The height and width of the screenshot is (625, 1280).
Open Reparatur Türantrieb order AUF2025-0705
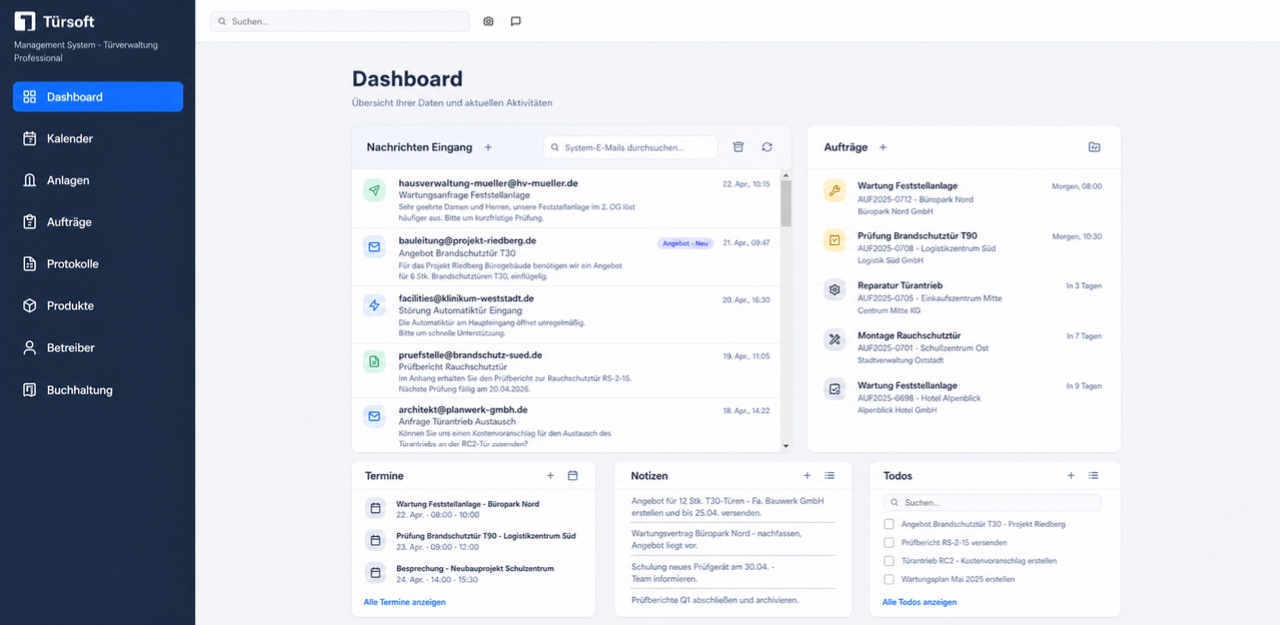(964, 298)
